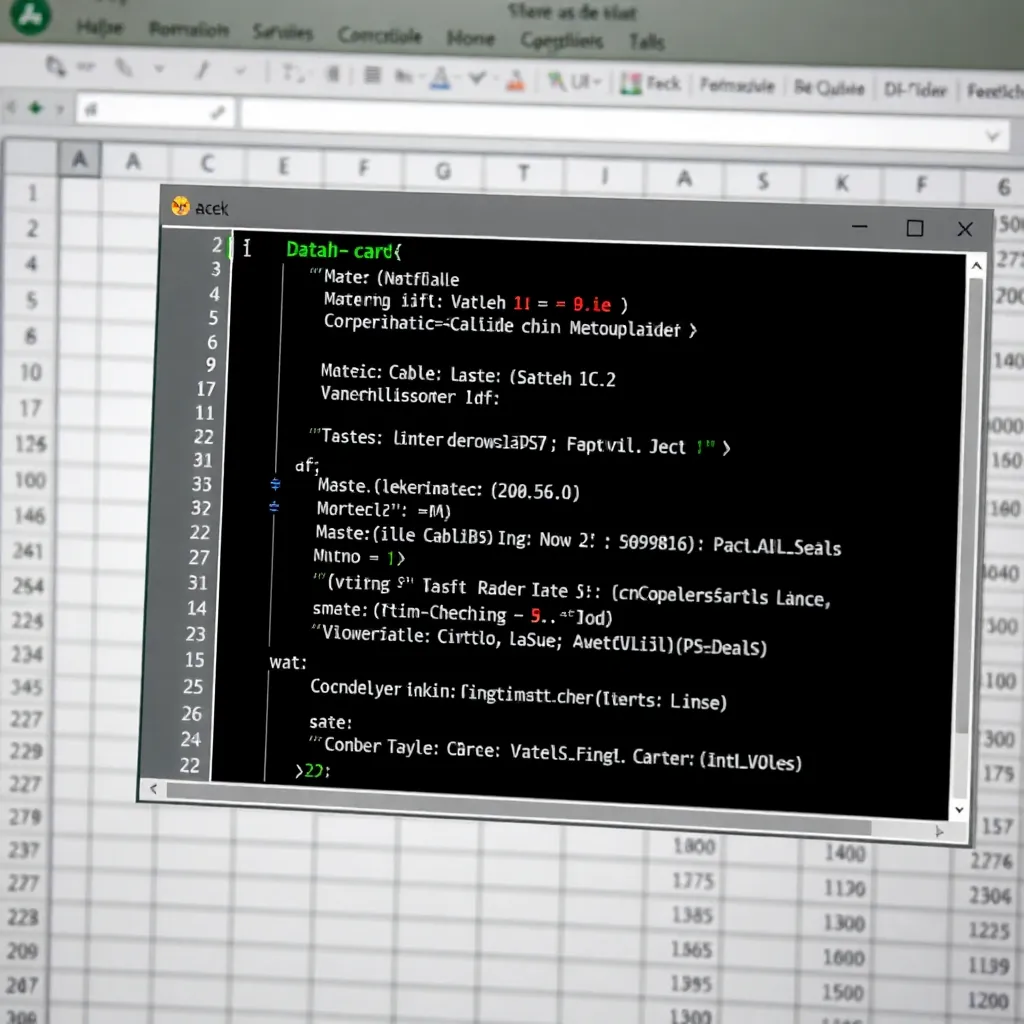Screen dimensions: 1024x1024
Task: Open the UI dropdown in the toolbar
Action: coord(581,83)
